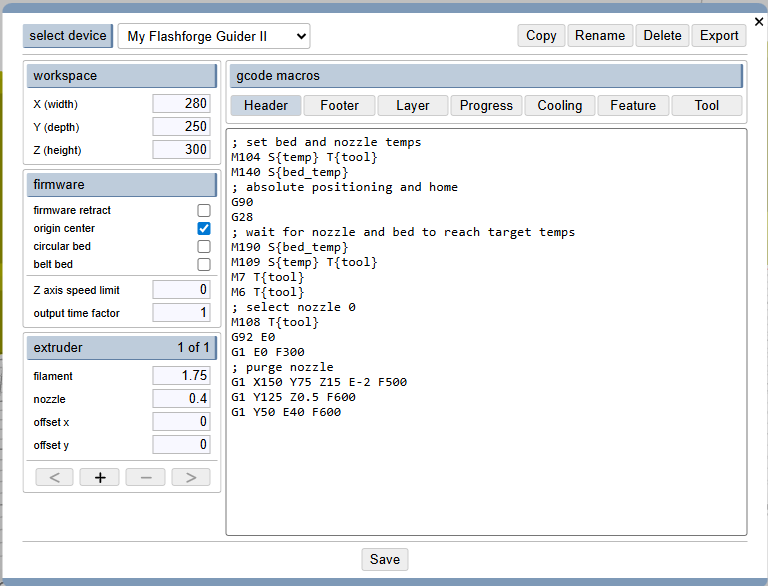Enable the firmware retract checkbox
This screenshot has width=768, height=586.
click(204, 211)
